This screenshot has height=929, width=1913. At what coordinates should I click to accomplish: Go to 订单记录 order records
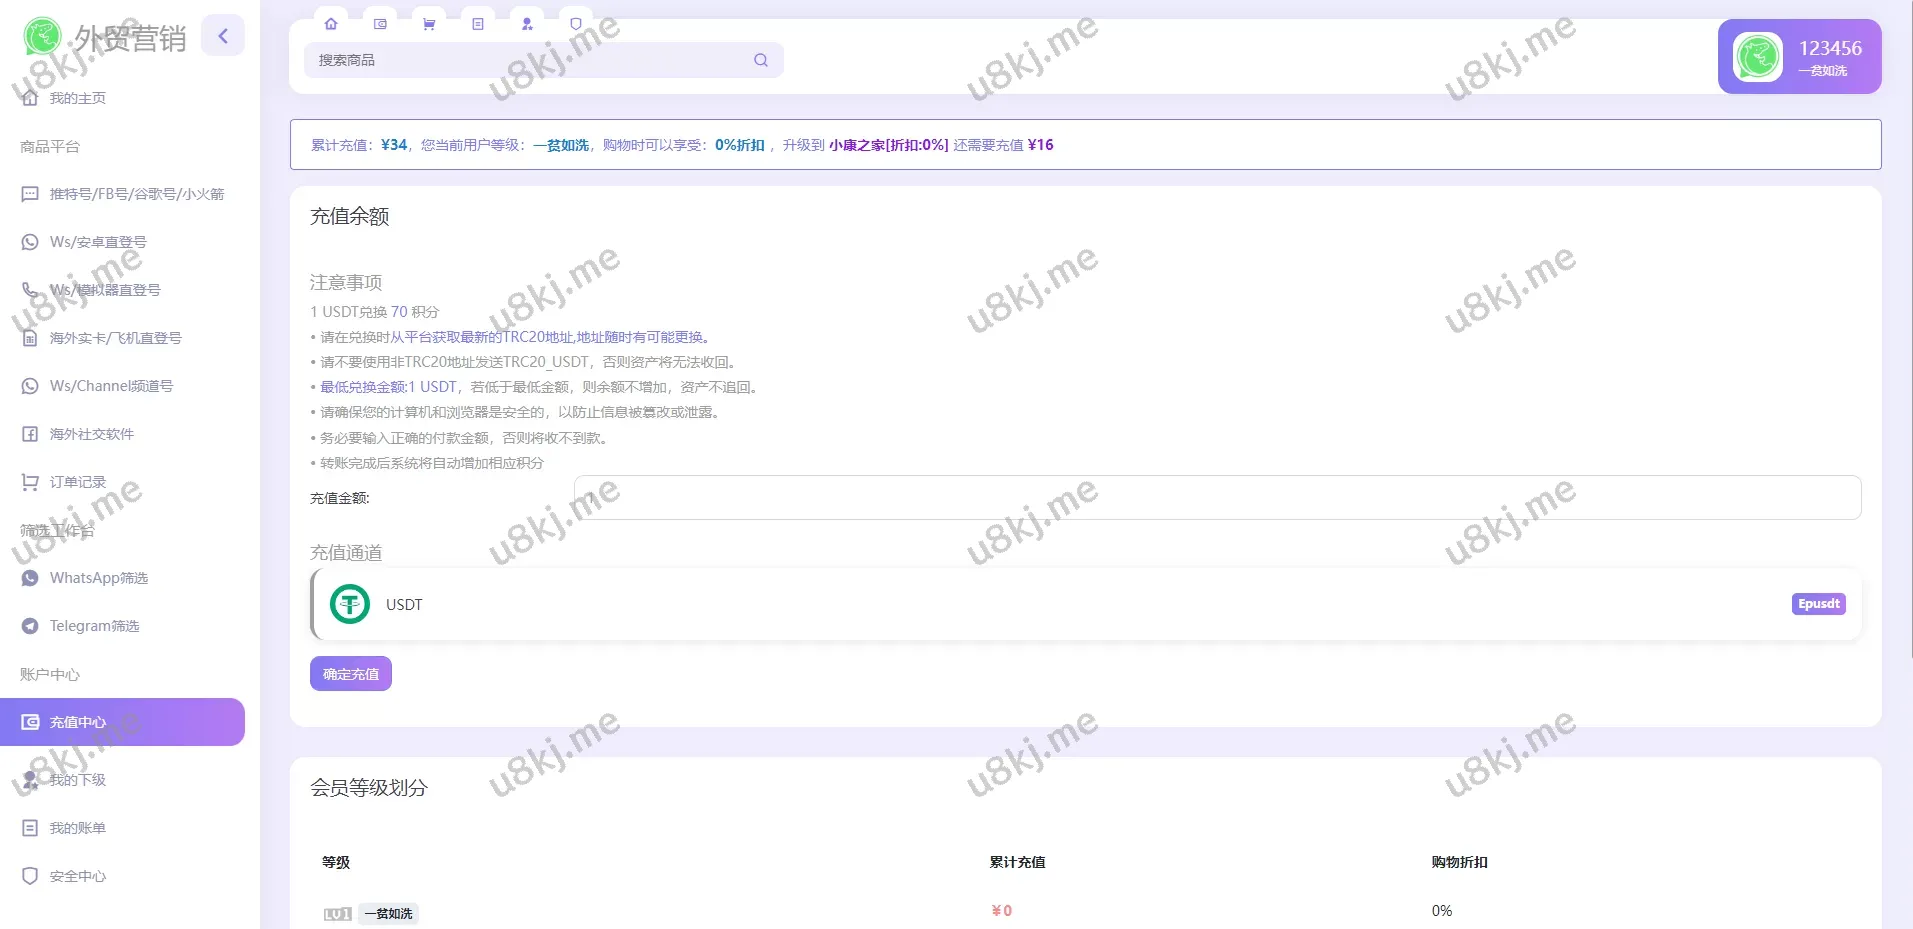pyautogui.click(x=78, y=482)
